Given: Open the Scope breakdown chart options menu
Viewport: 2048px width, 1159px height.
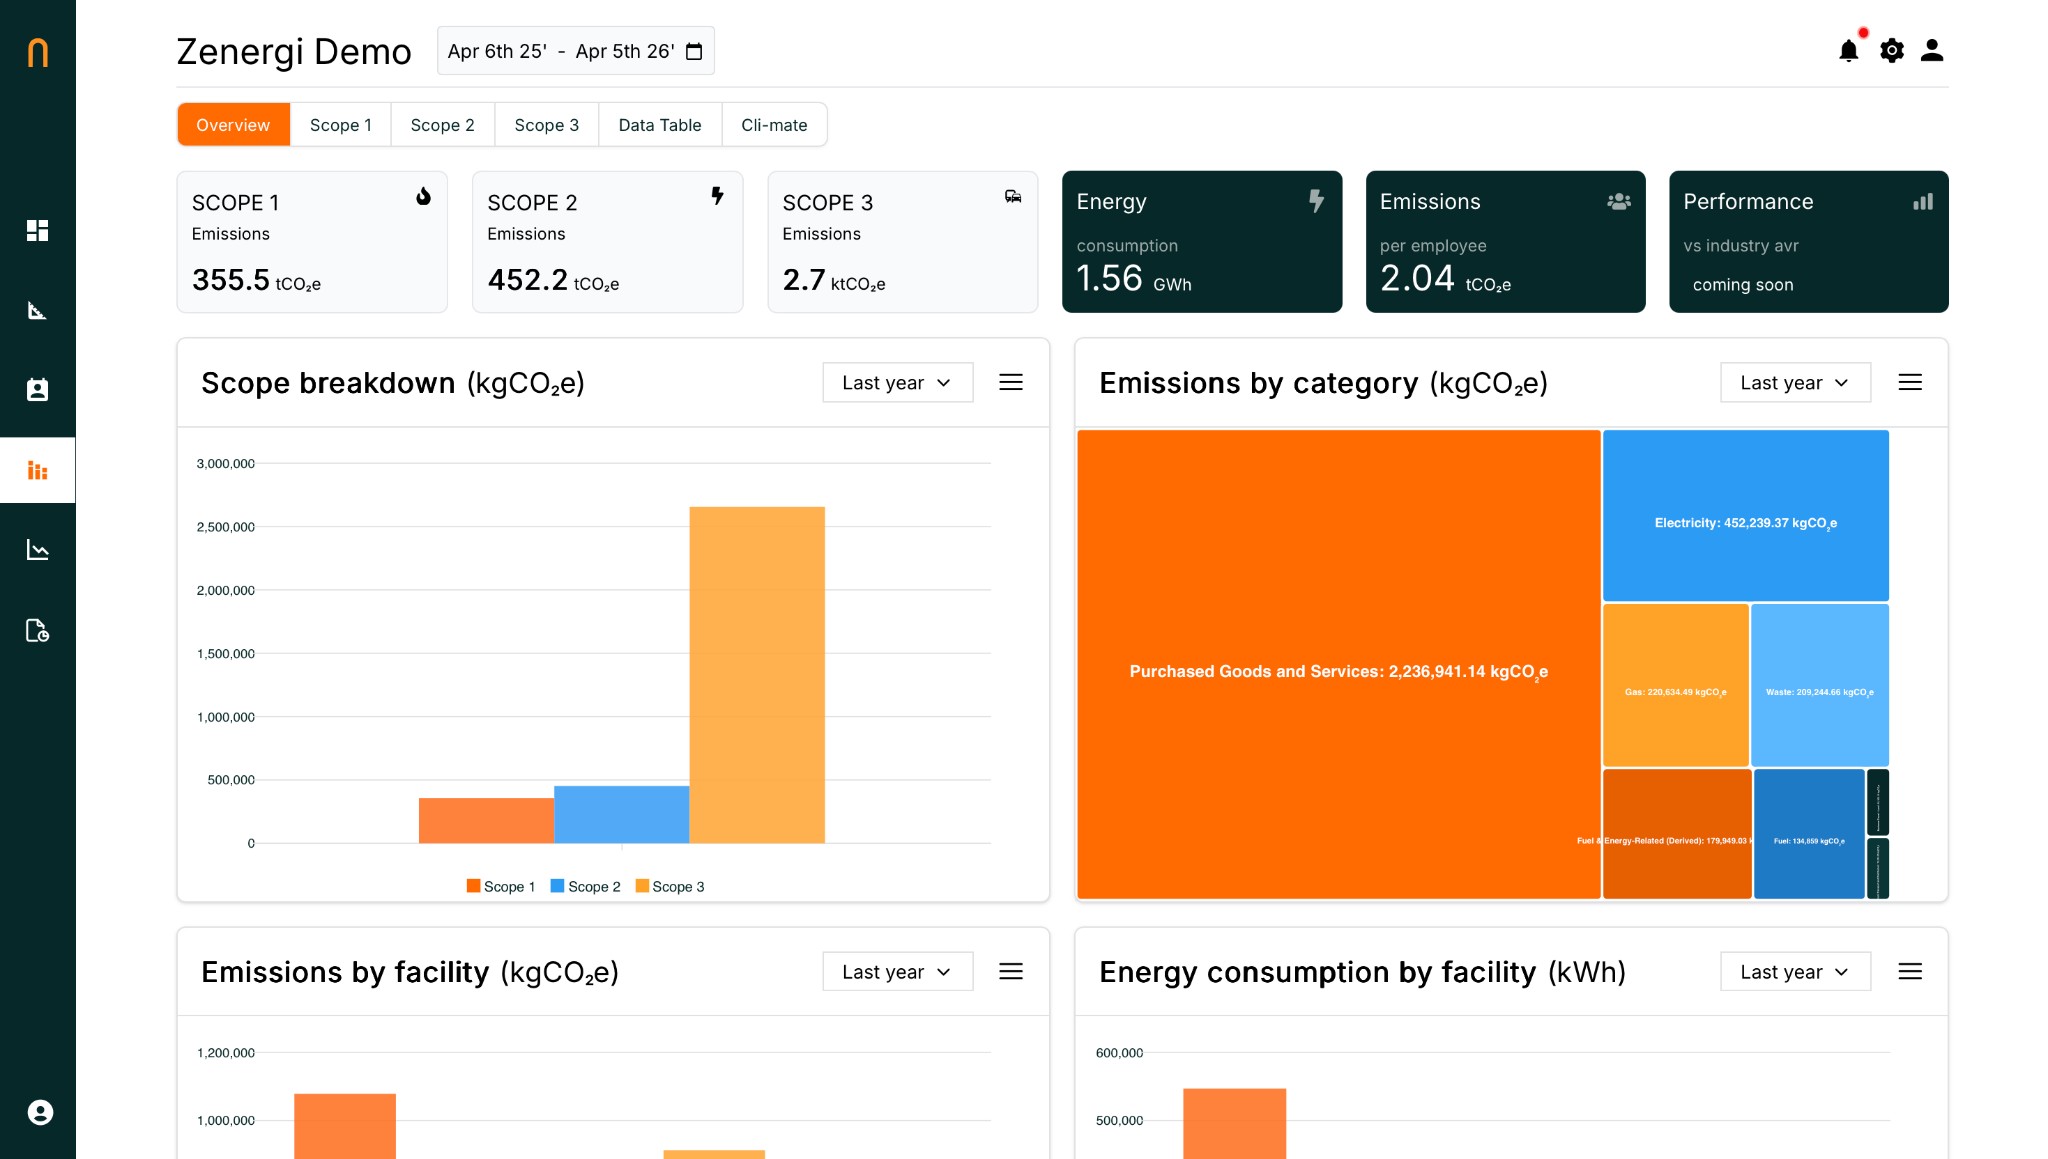Looking at the screenshot, I should [x=1011, y=382].
